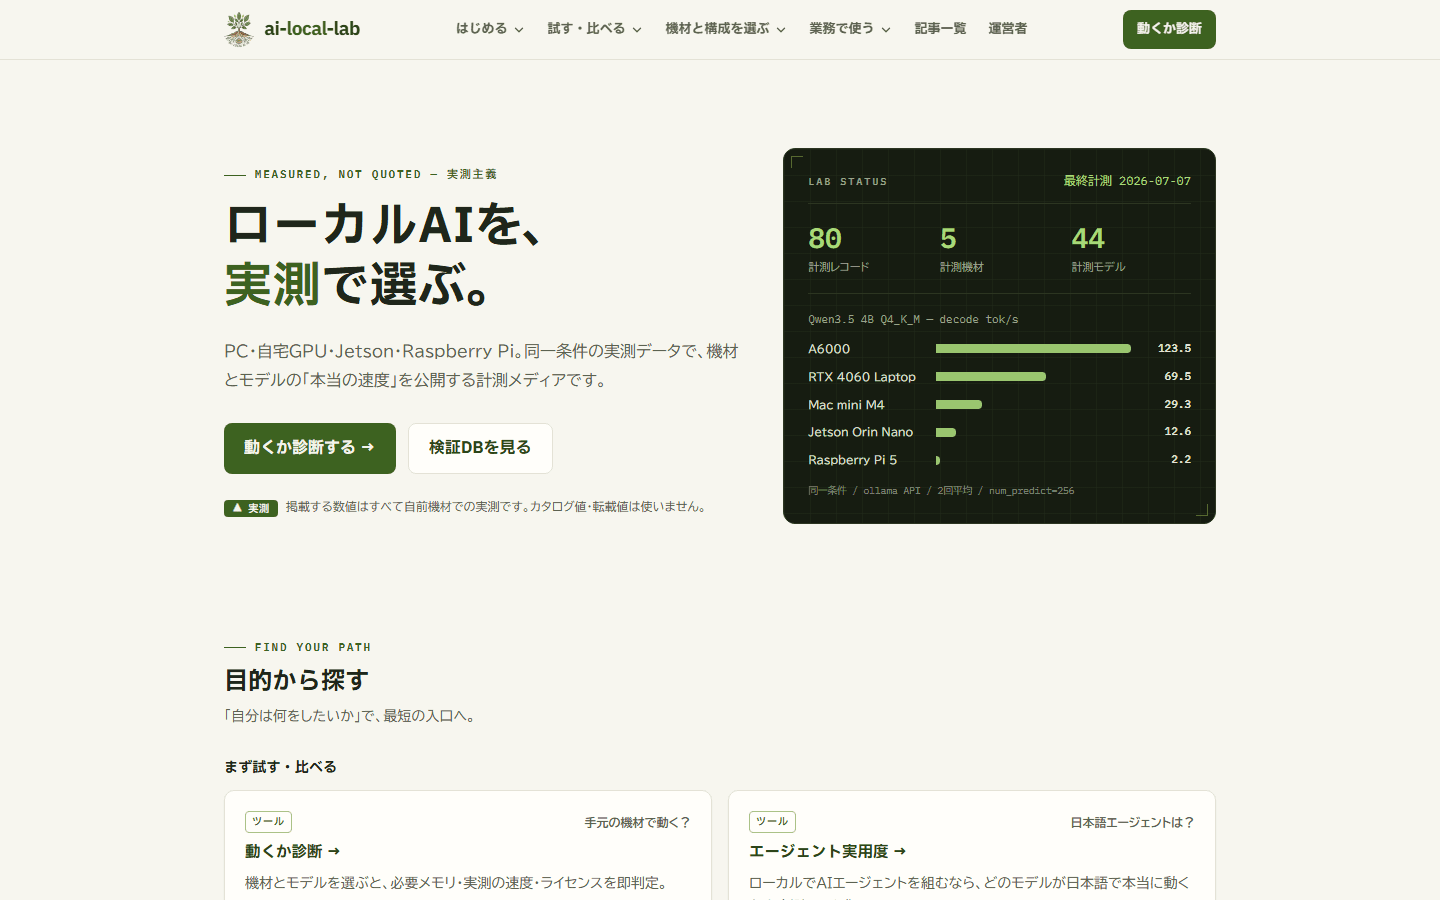Click the ▲ 実測 badge
Screen dimensions: 1440x900
(251, 508)
